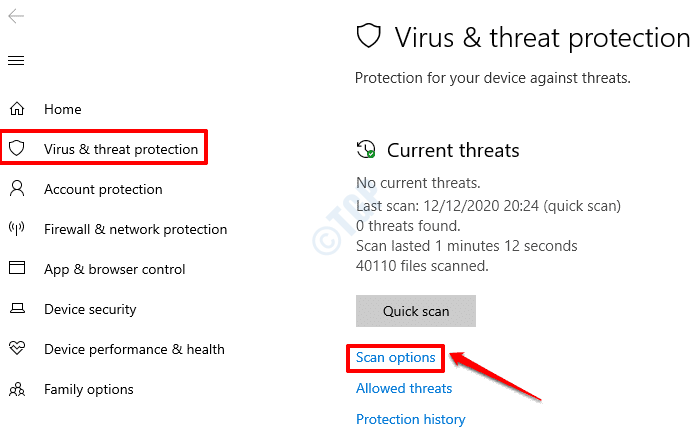Click the App & browser window icon
Screen dimensions: 693x439
point(17,268)
